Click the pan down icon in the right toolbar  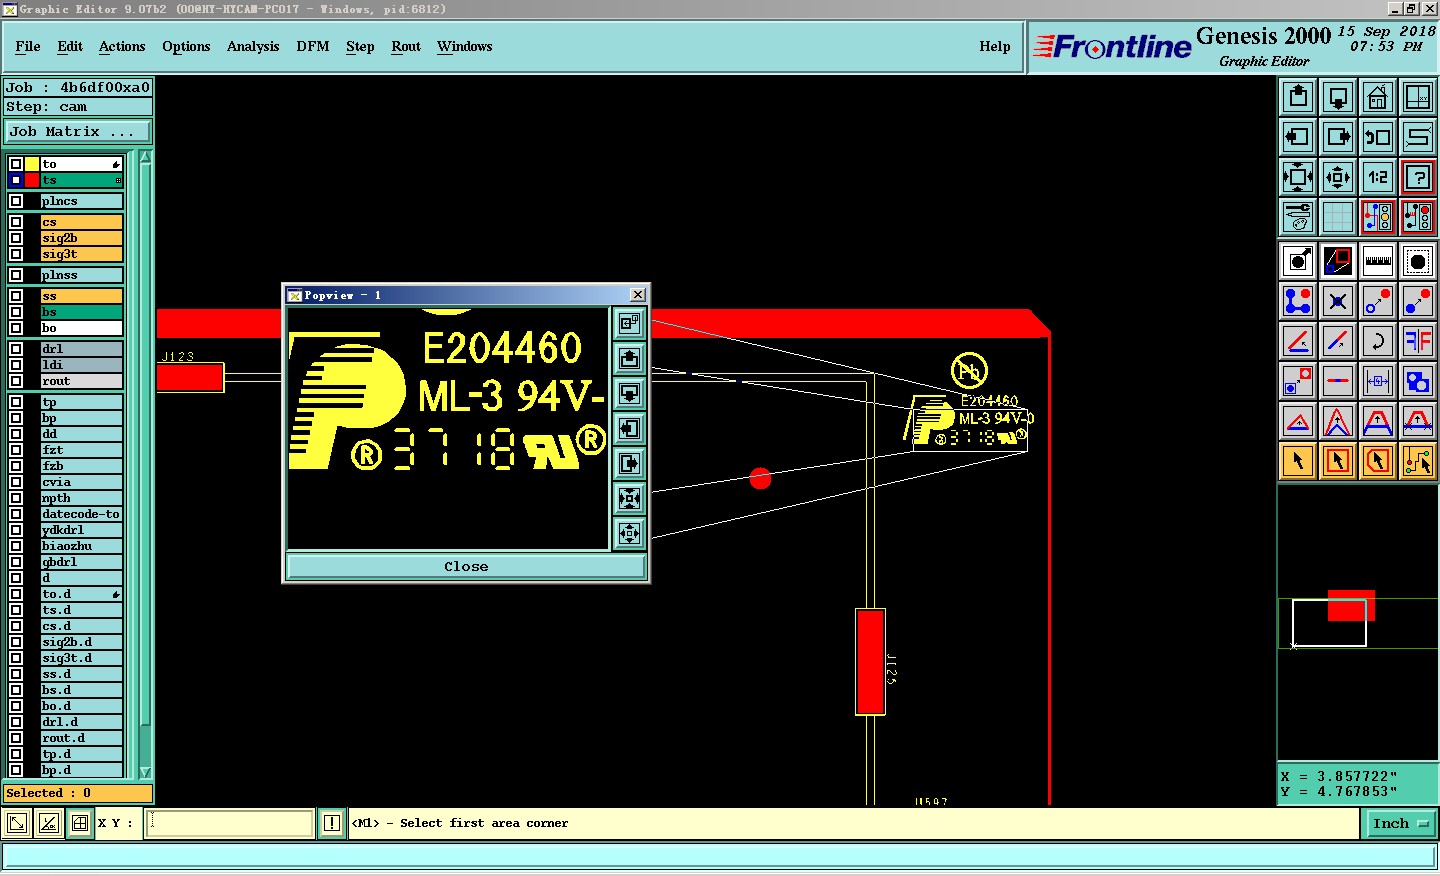pyautogui.click(x=1338, y=97)
